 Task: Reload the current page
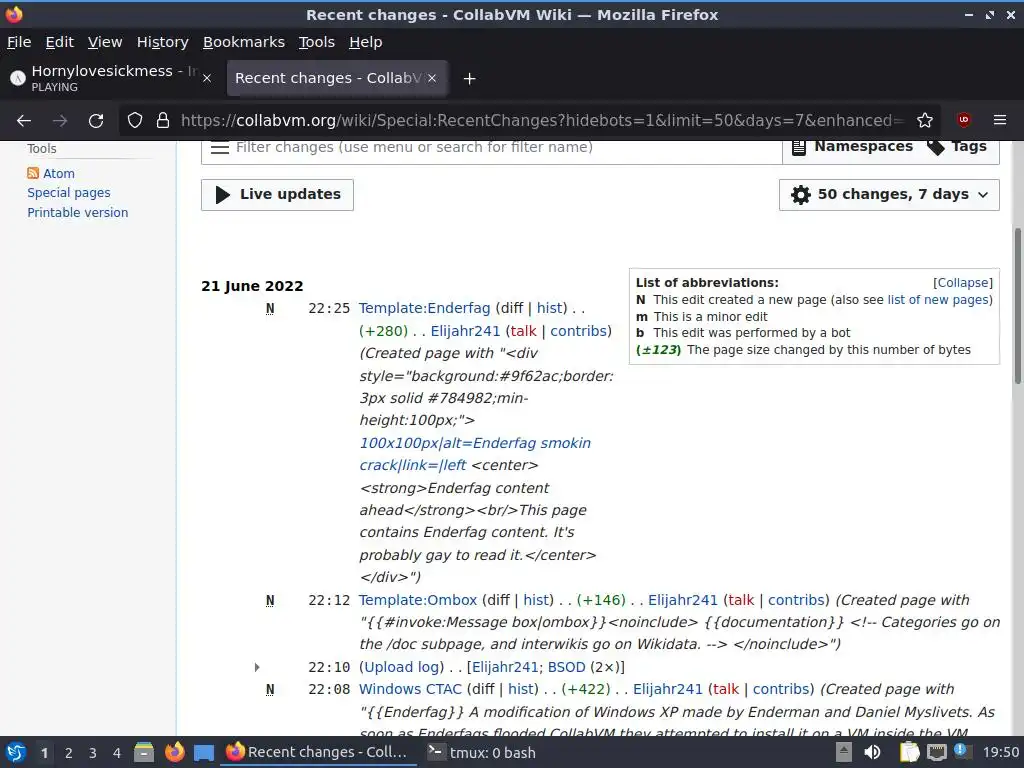(x=96, y=121)
